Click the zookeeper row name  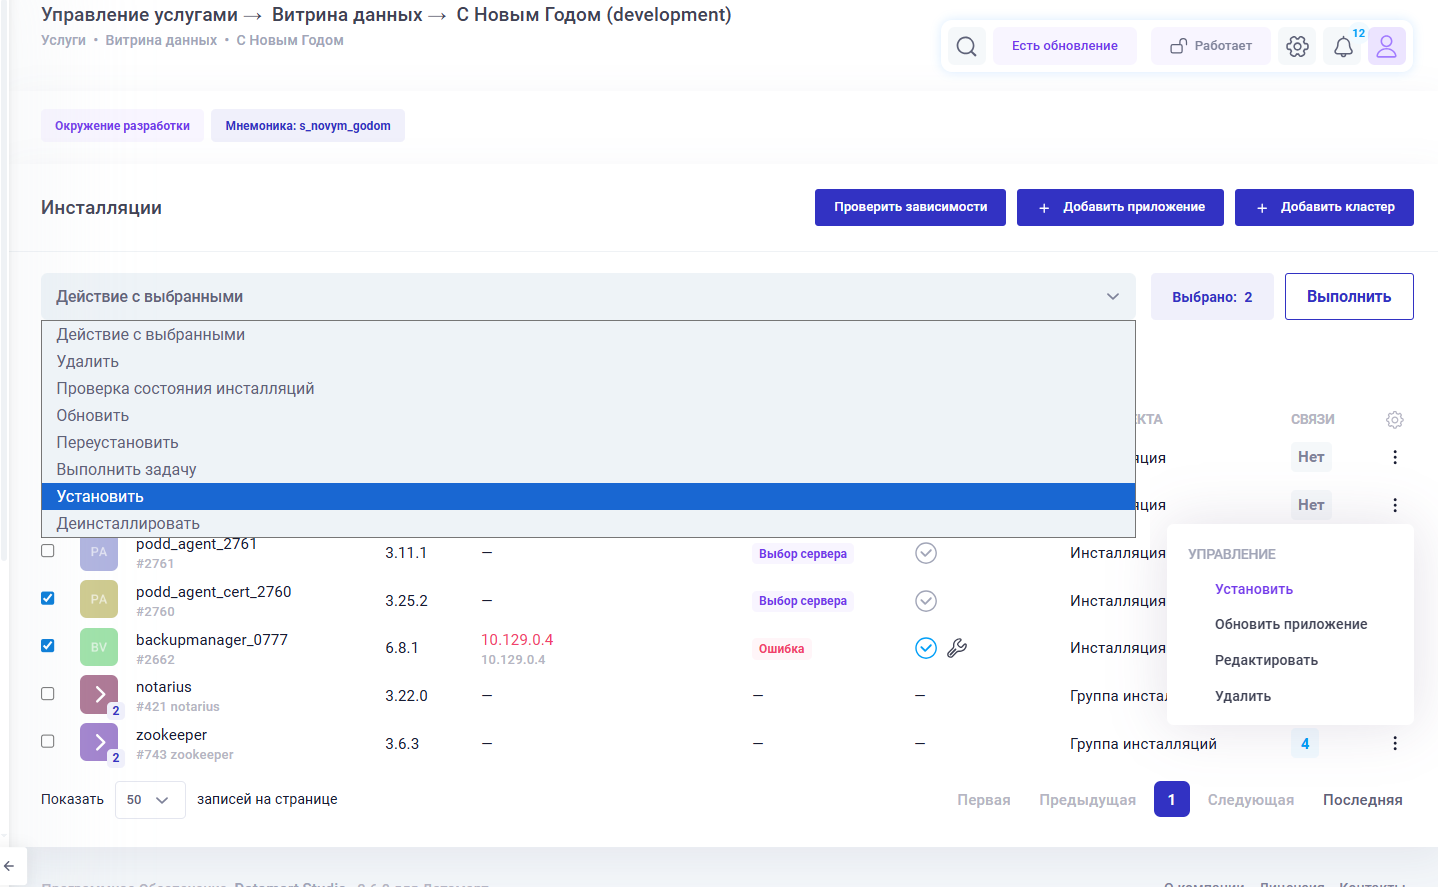point(172,735)
